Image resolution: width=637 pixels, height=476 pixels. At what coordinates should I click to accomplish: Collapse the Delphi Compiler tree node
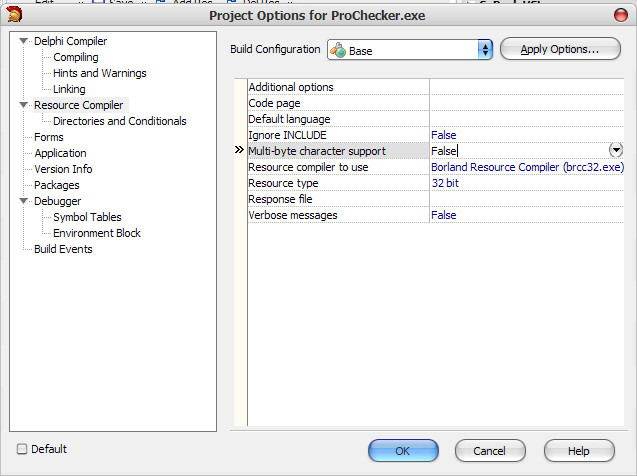tap(24, 41)
